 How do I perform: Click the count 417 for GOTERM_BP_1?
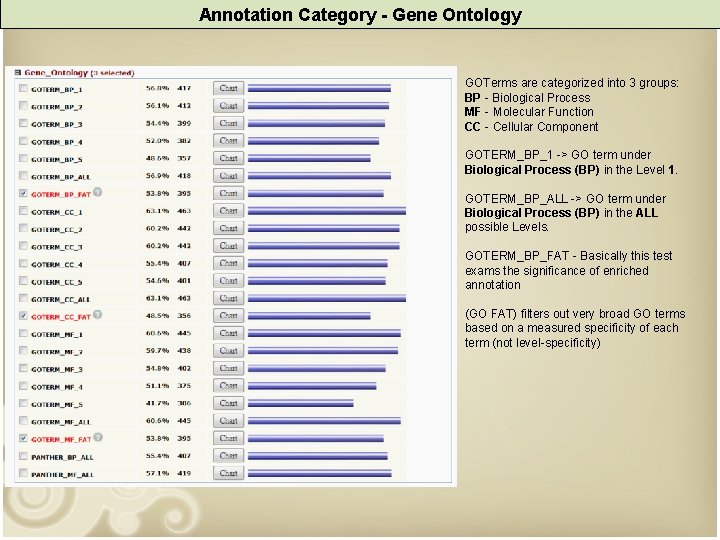[x=184, y=88]
